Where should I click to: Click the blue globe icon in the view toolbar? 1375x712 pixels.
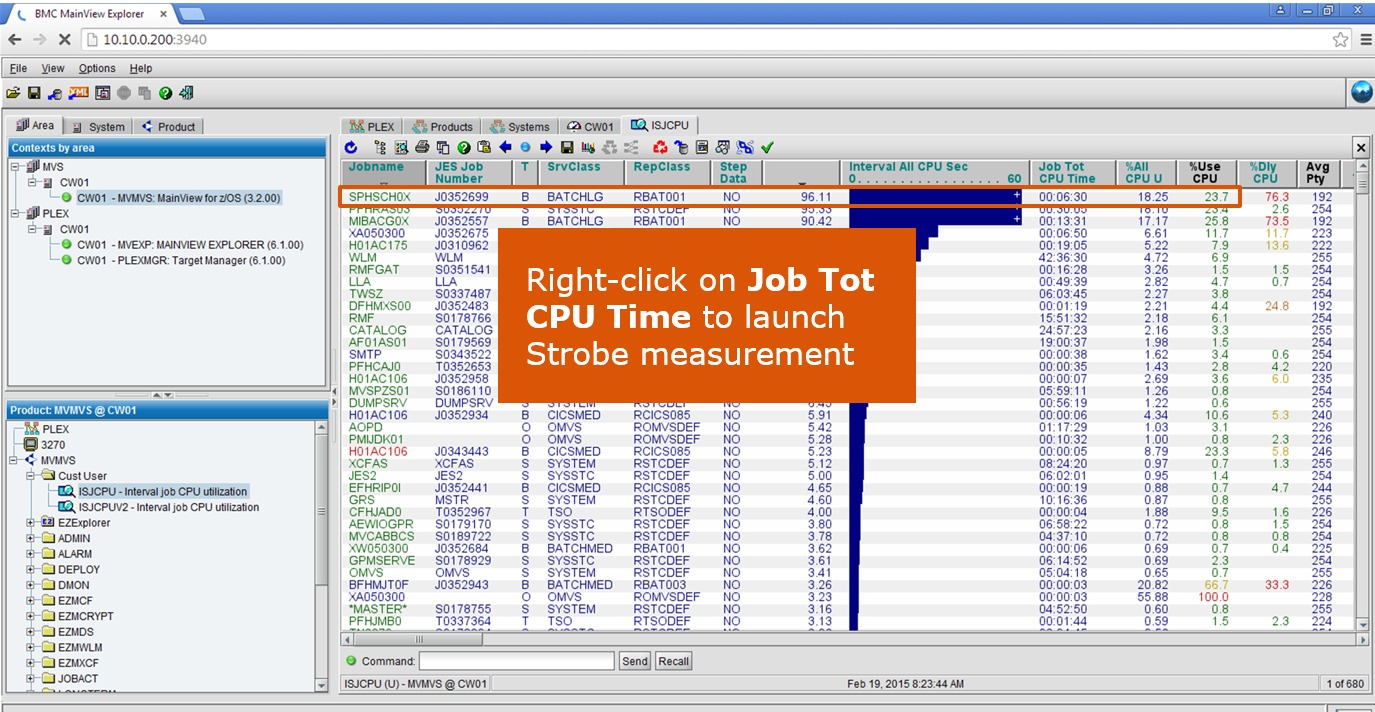[525, 147]
